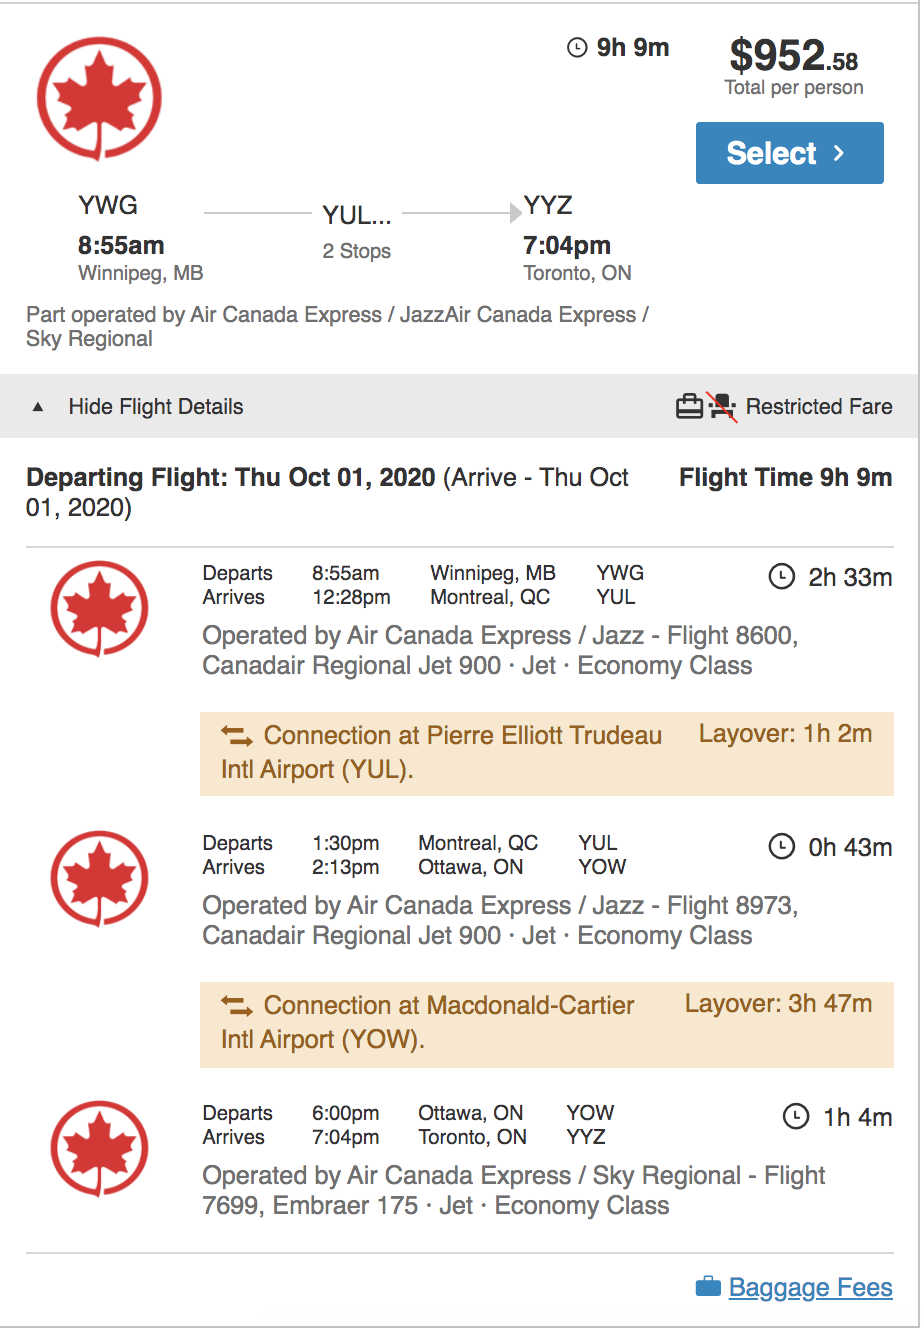This screenshot has height=1328, width=922.
Task: Click the collapse triangle beside Hide Flight Details
Action: click(x=38, y=407)
